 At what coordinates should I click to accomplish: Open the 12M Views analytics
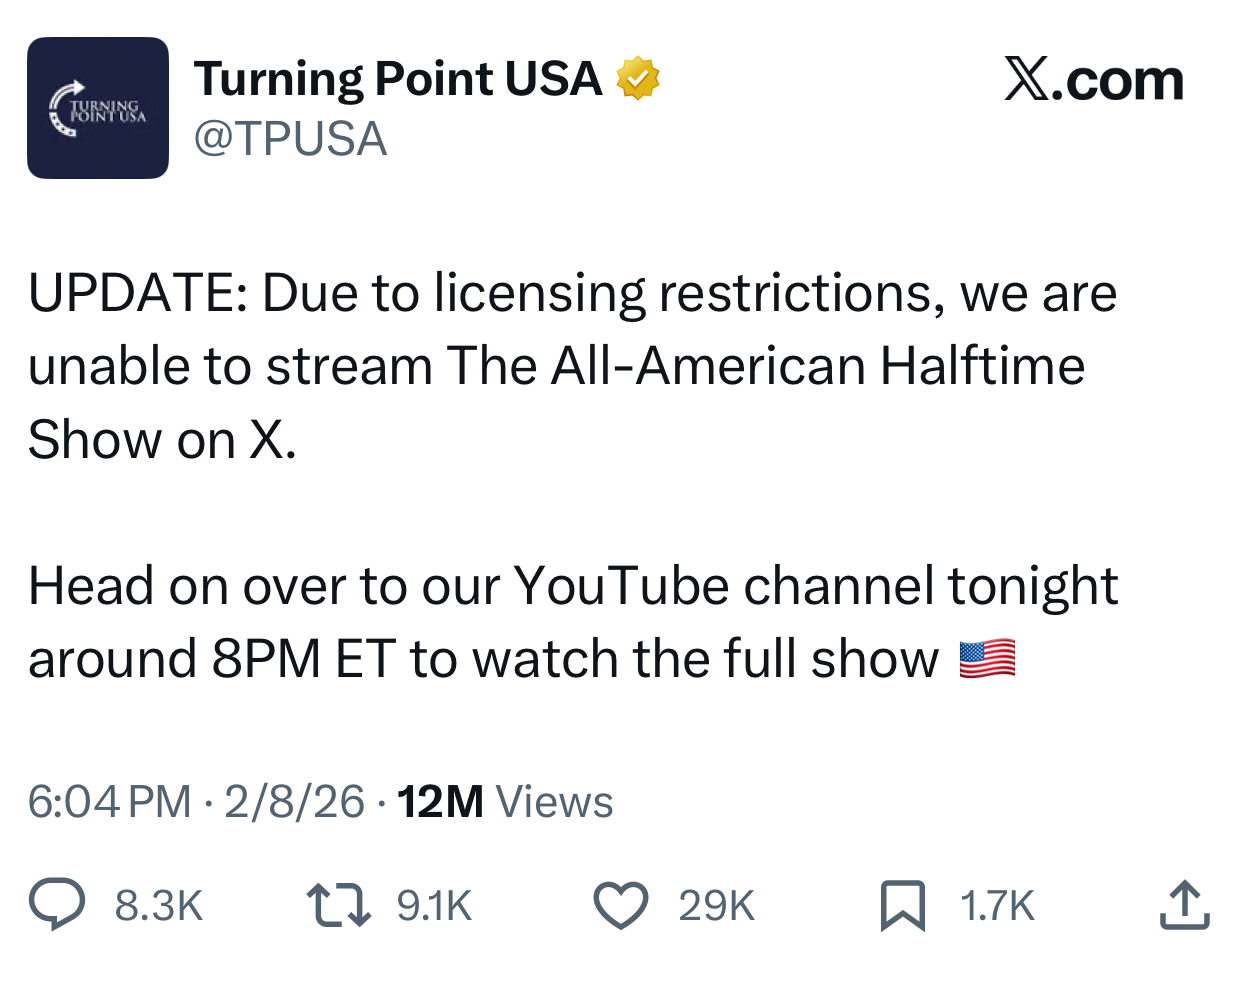(x=505, y=802)
